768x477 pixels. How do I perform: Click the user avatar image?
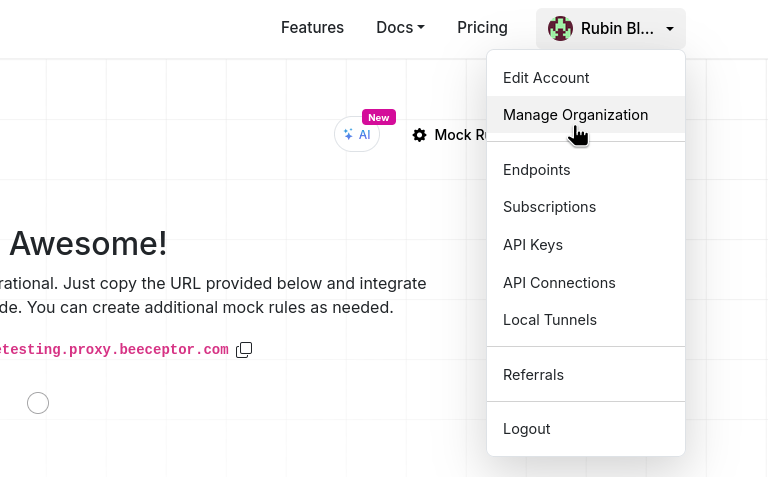[561, 28]
